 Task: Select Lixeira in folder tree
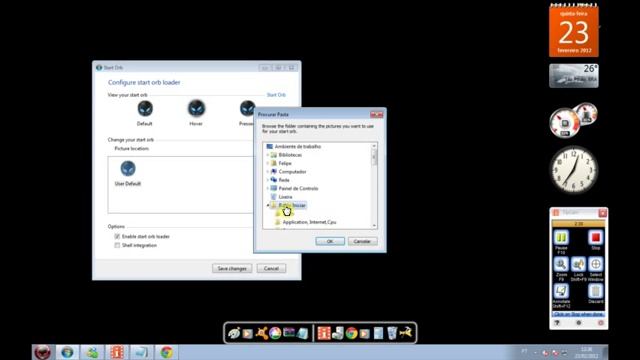[x=285, y=197]
